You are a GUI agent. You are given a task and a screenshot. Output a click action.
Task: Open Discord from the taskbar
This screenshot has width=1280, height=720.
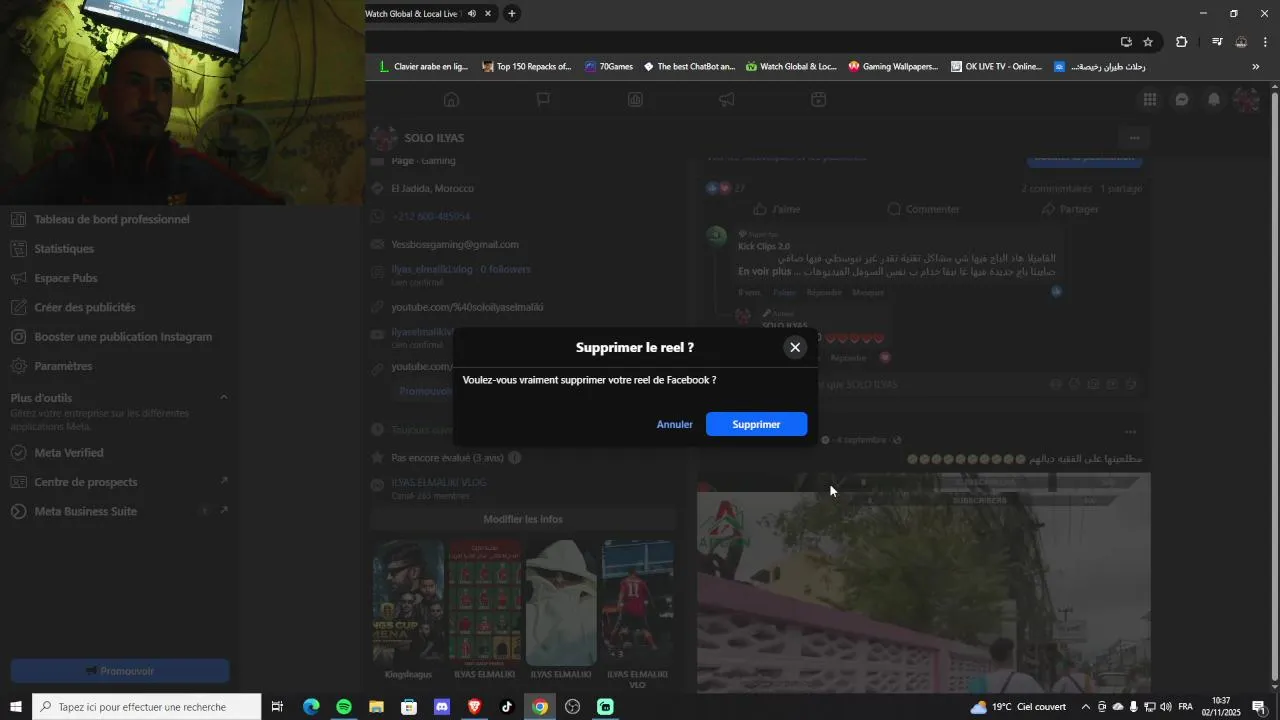coord(442,707)
